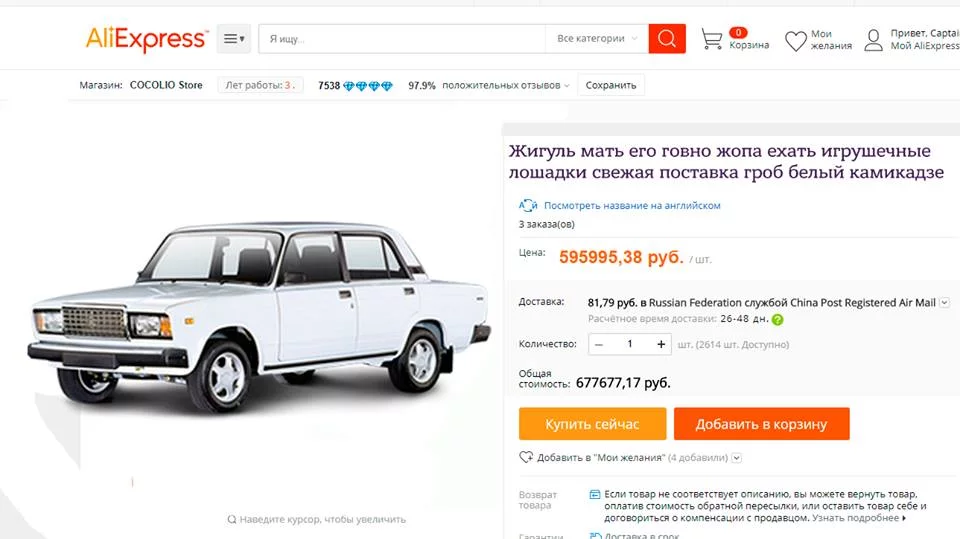Expand the positive reviews dropdown
Screen dimensions: 960x539
(x=566, y=86)
